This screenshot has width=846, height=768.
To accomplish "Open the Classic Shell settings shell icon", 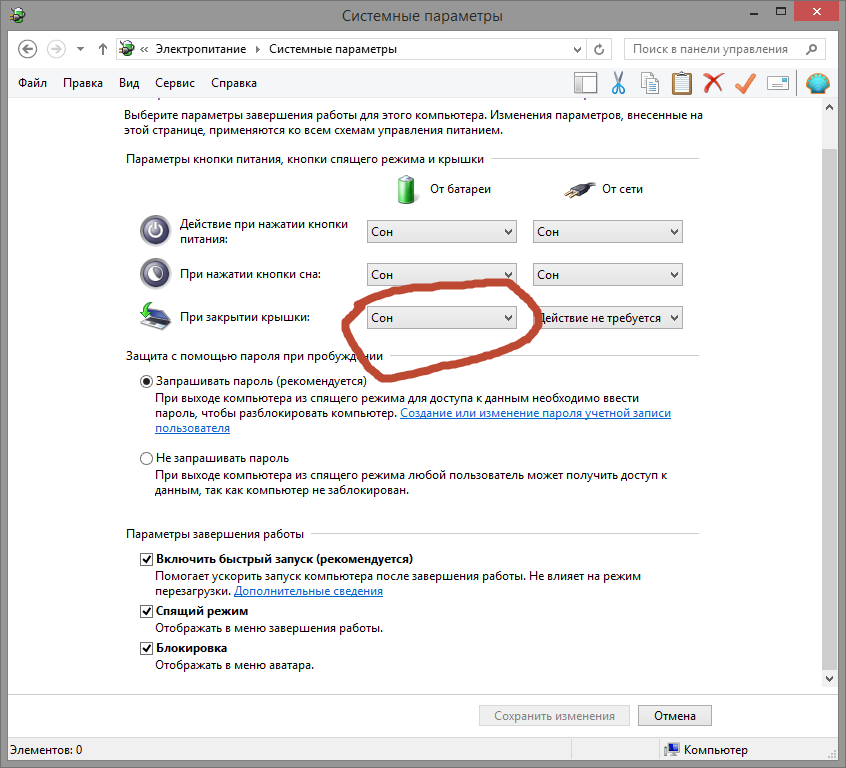I will pos(817,83).
